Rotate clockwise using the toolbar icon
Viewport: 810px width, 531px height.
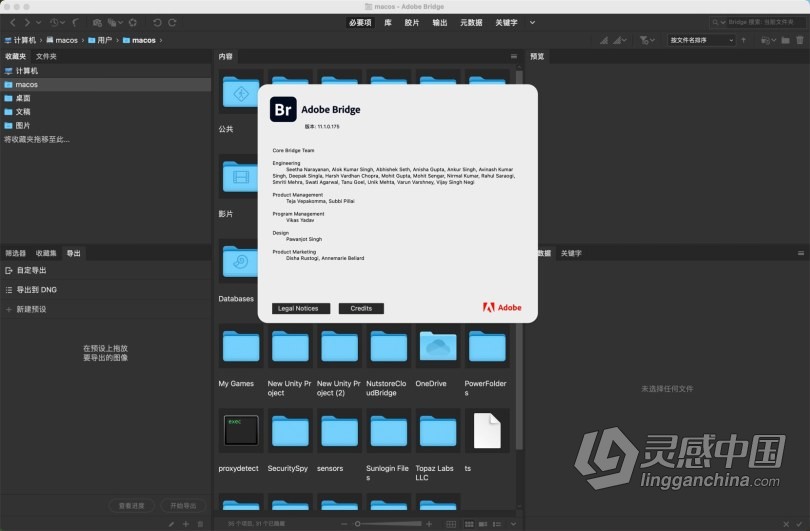172,23
